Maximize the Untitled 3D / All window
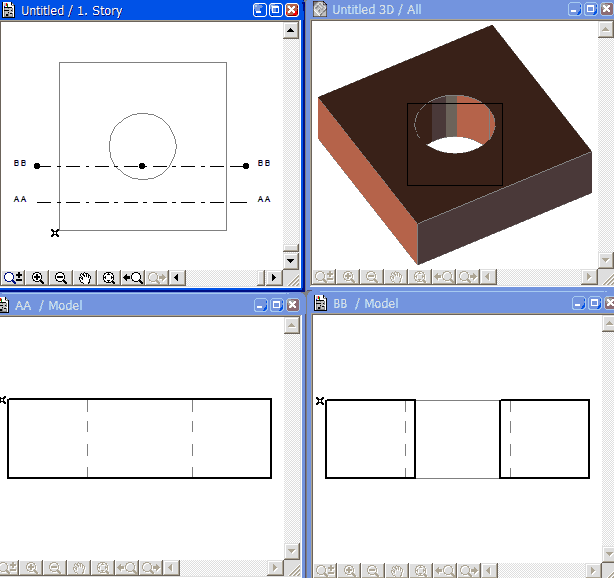 591,9
